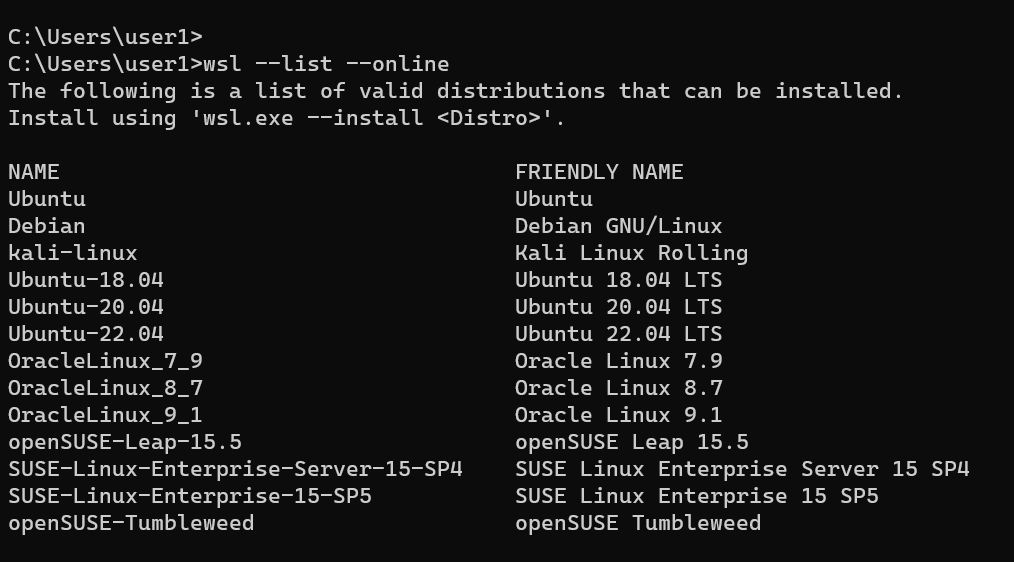Click the OracleLinux_7_9 entry

[105, 362]
